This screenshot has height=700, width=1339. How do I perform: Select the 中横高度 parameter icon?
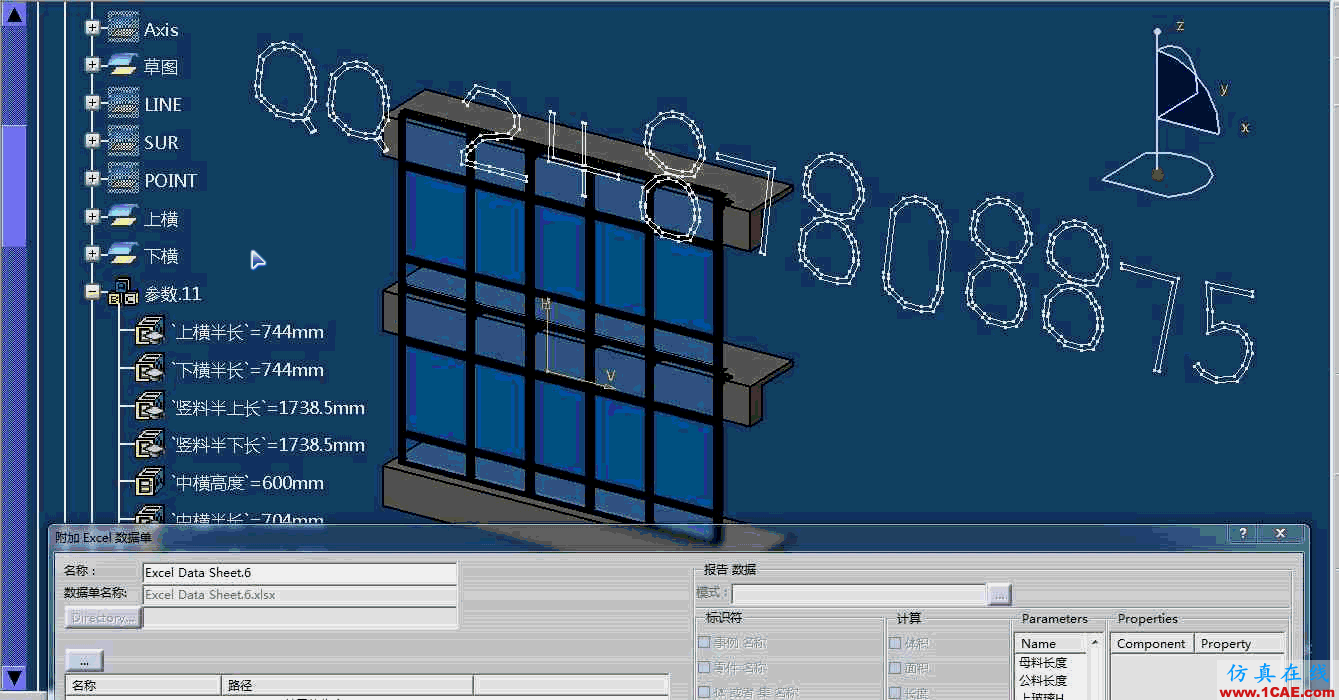pos(150,482)
